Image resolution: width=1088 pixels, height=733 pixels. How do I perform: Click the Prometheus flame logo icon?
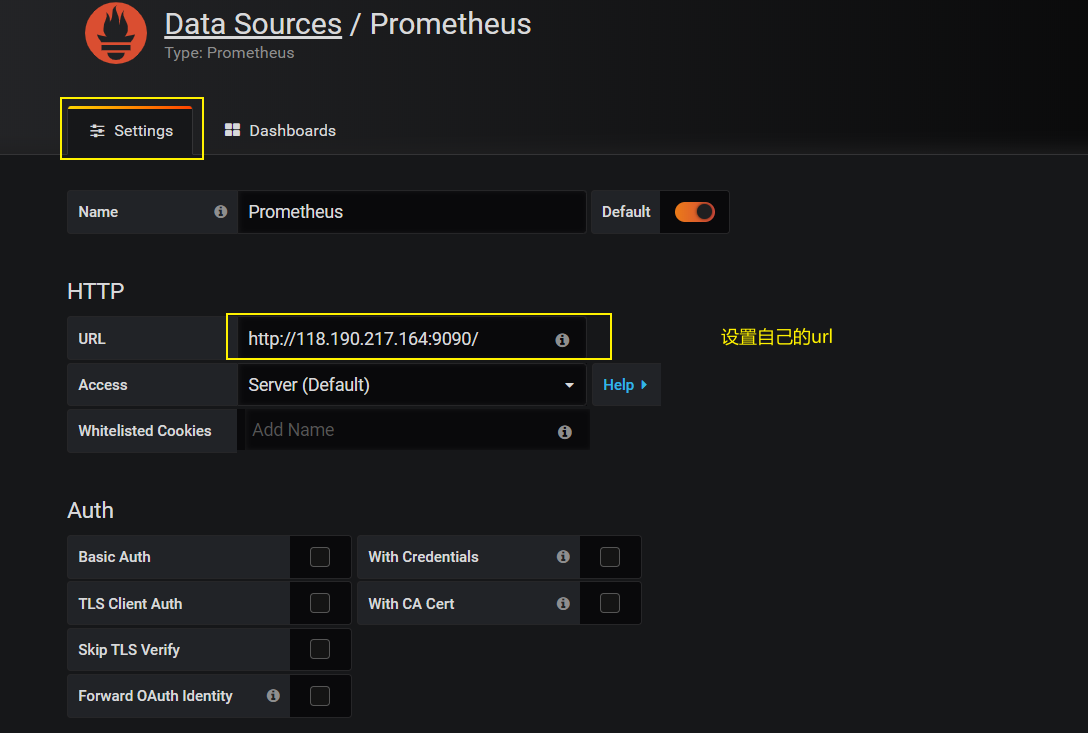coord(116,33)
